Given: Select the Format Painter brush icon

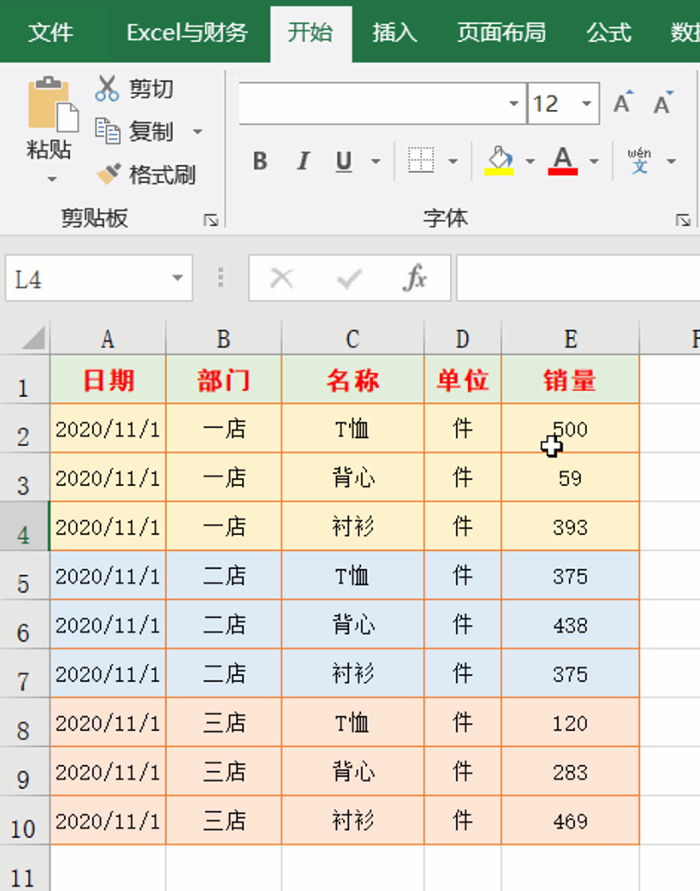Looking at the screenshot, I should (x=108, y=174).
